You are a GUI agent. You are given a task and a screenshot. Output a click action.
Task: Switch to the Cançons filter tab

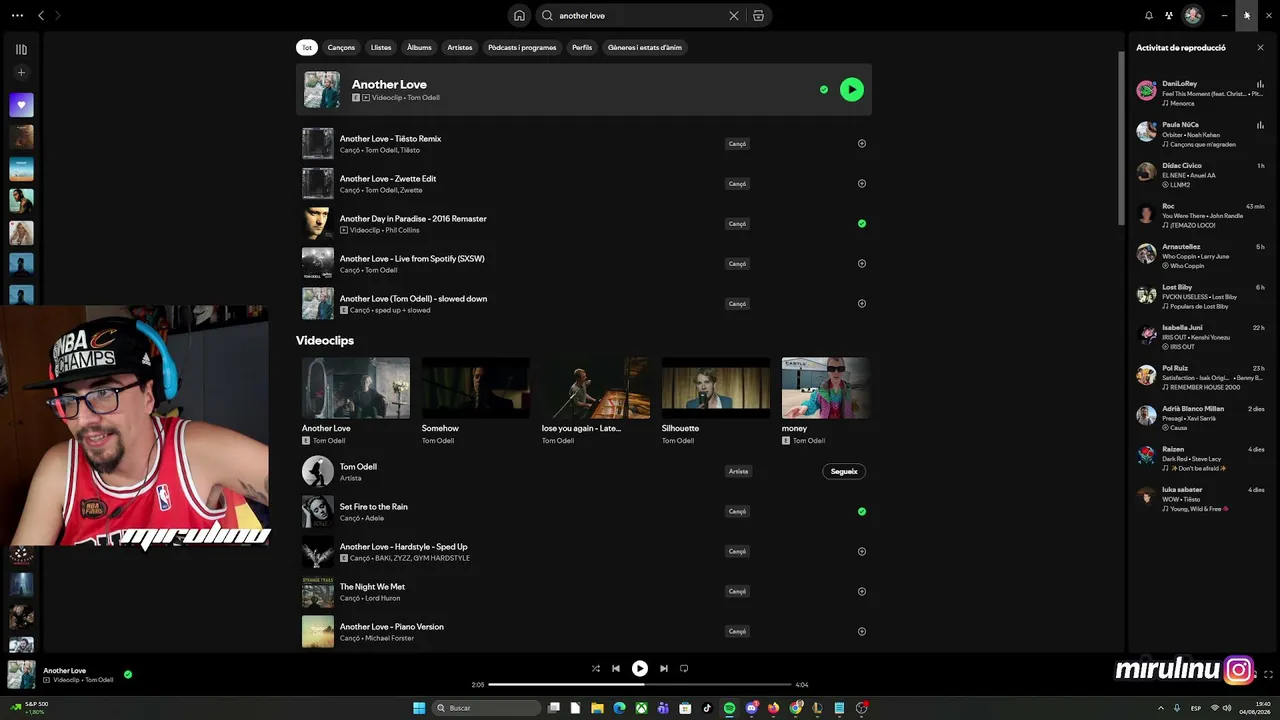(x=341, y=48)
